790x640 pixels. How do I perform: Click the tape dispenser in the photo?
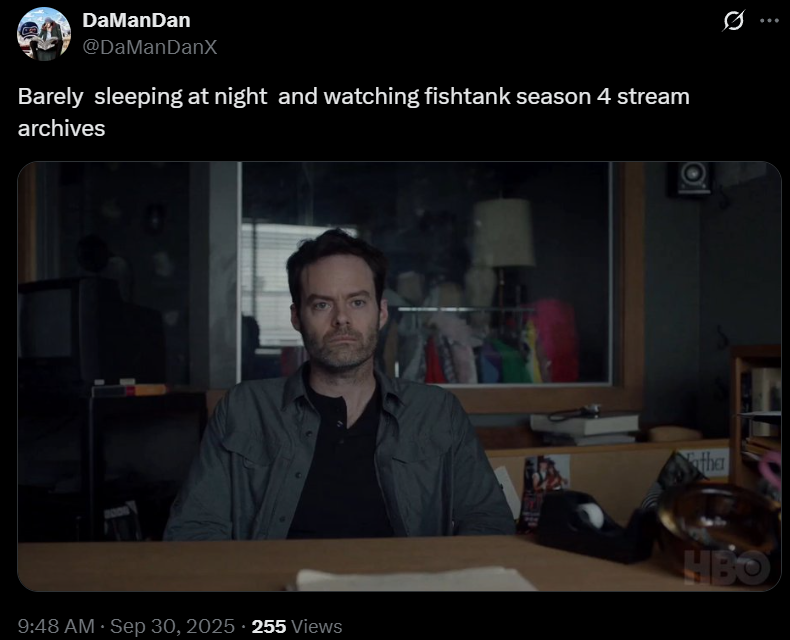pos(589,524)
